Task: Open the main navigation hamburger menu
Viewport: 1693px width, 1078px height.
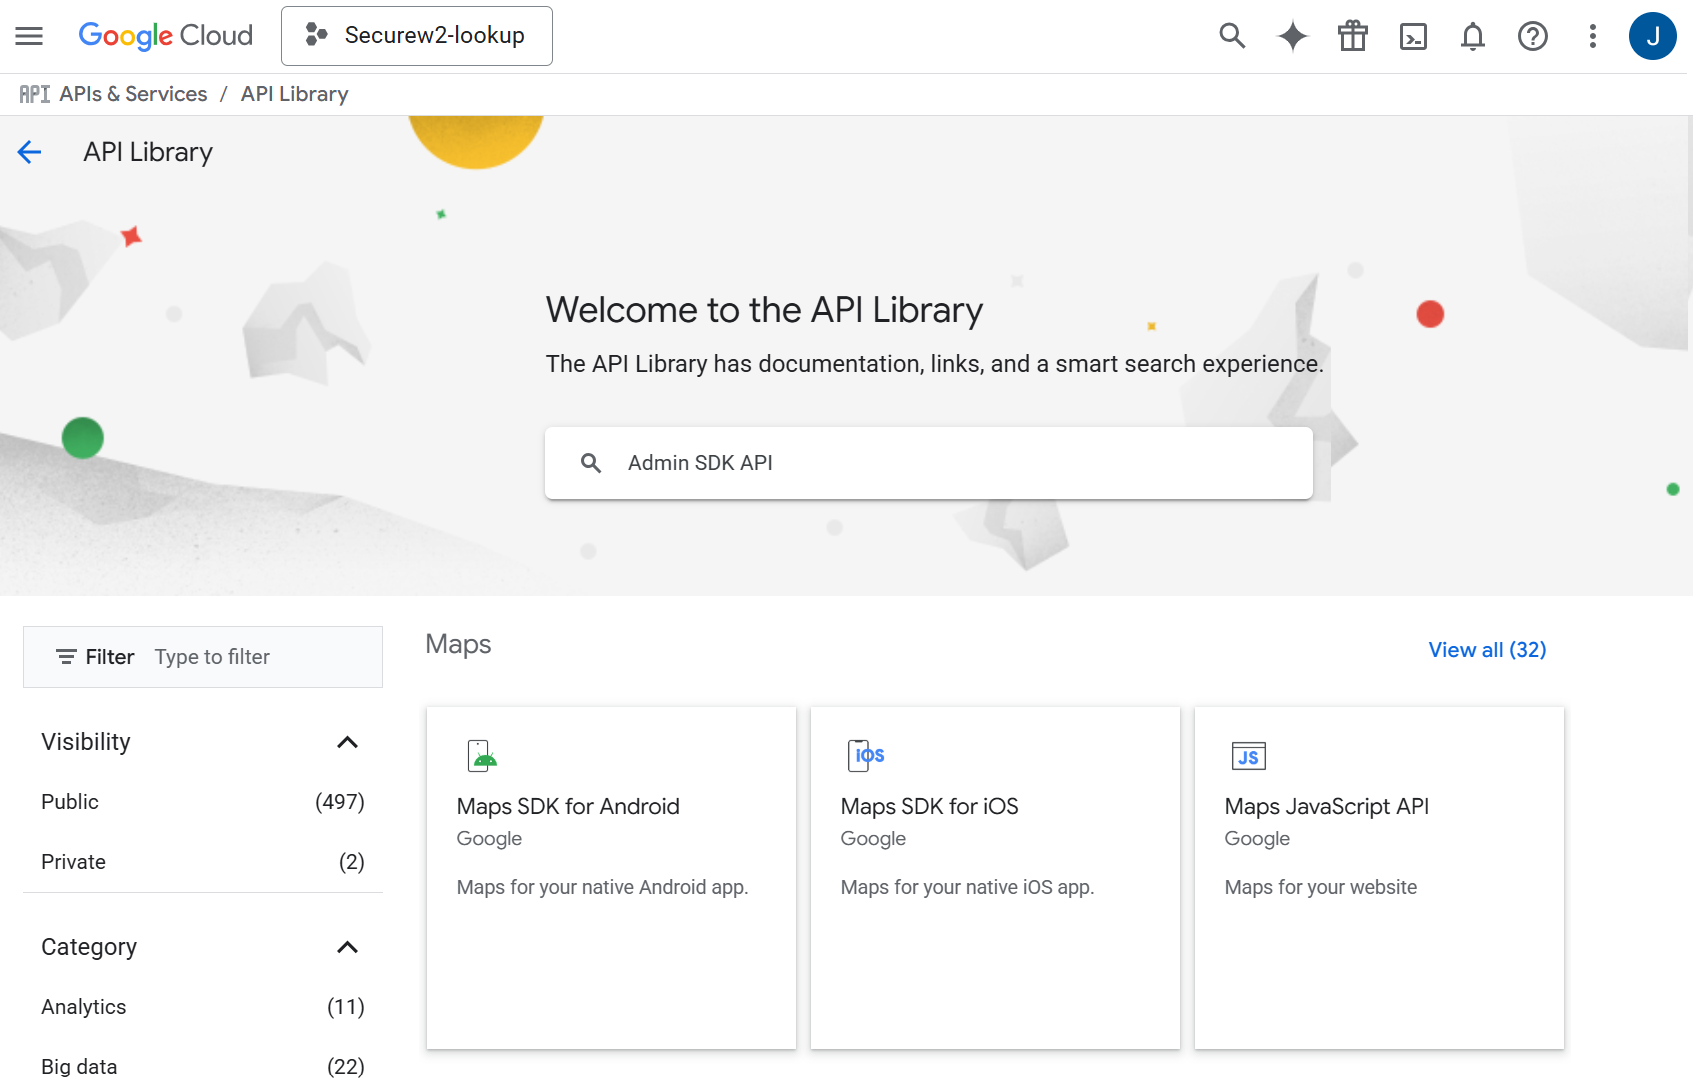Action: [x=29, y=36]
